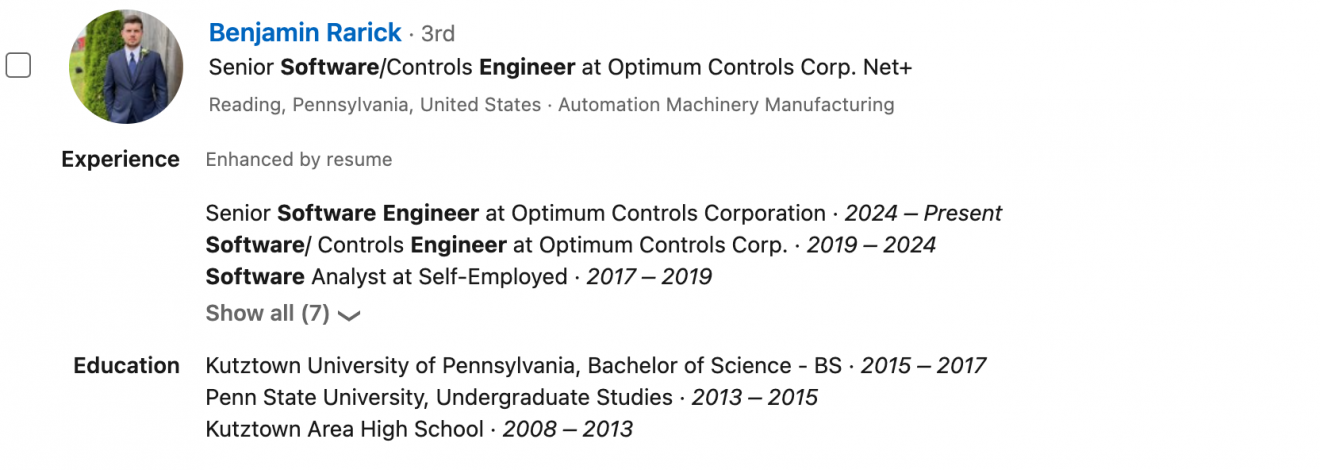Click the Senior Software/Controls Engineer headline

(x=560, y=68)
